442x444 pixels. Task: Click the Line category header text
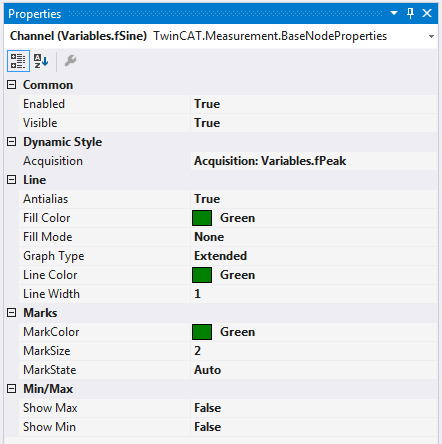point(34,180)
